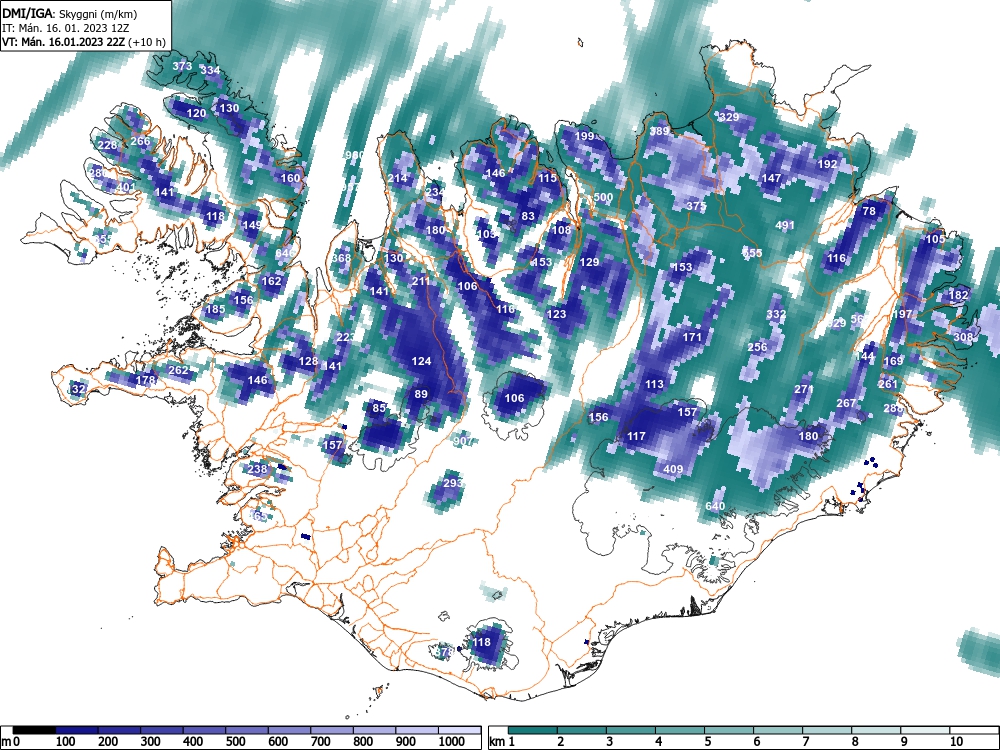Click the visibility value '375' on the map
The image size is (1000, 750).
pos(696,207)
